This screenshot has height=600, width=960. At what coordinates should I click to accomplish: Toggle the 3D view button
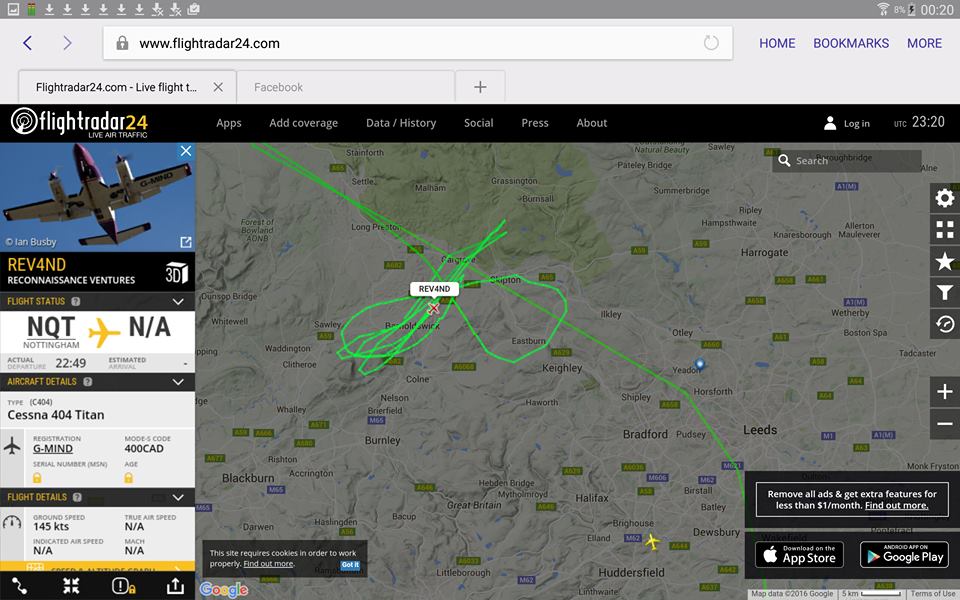(176, 271)
